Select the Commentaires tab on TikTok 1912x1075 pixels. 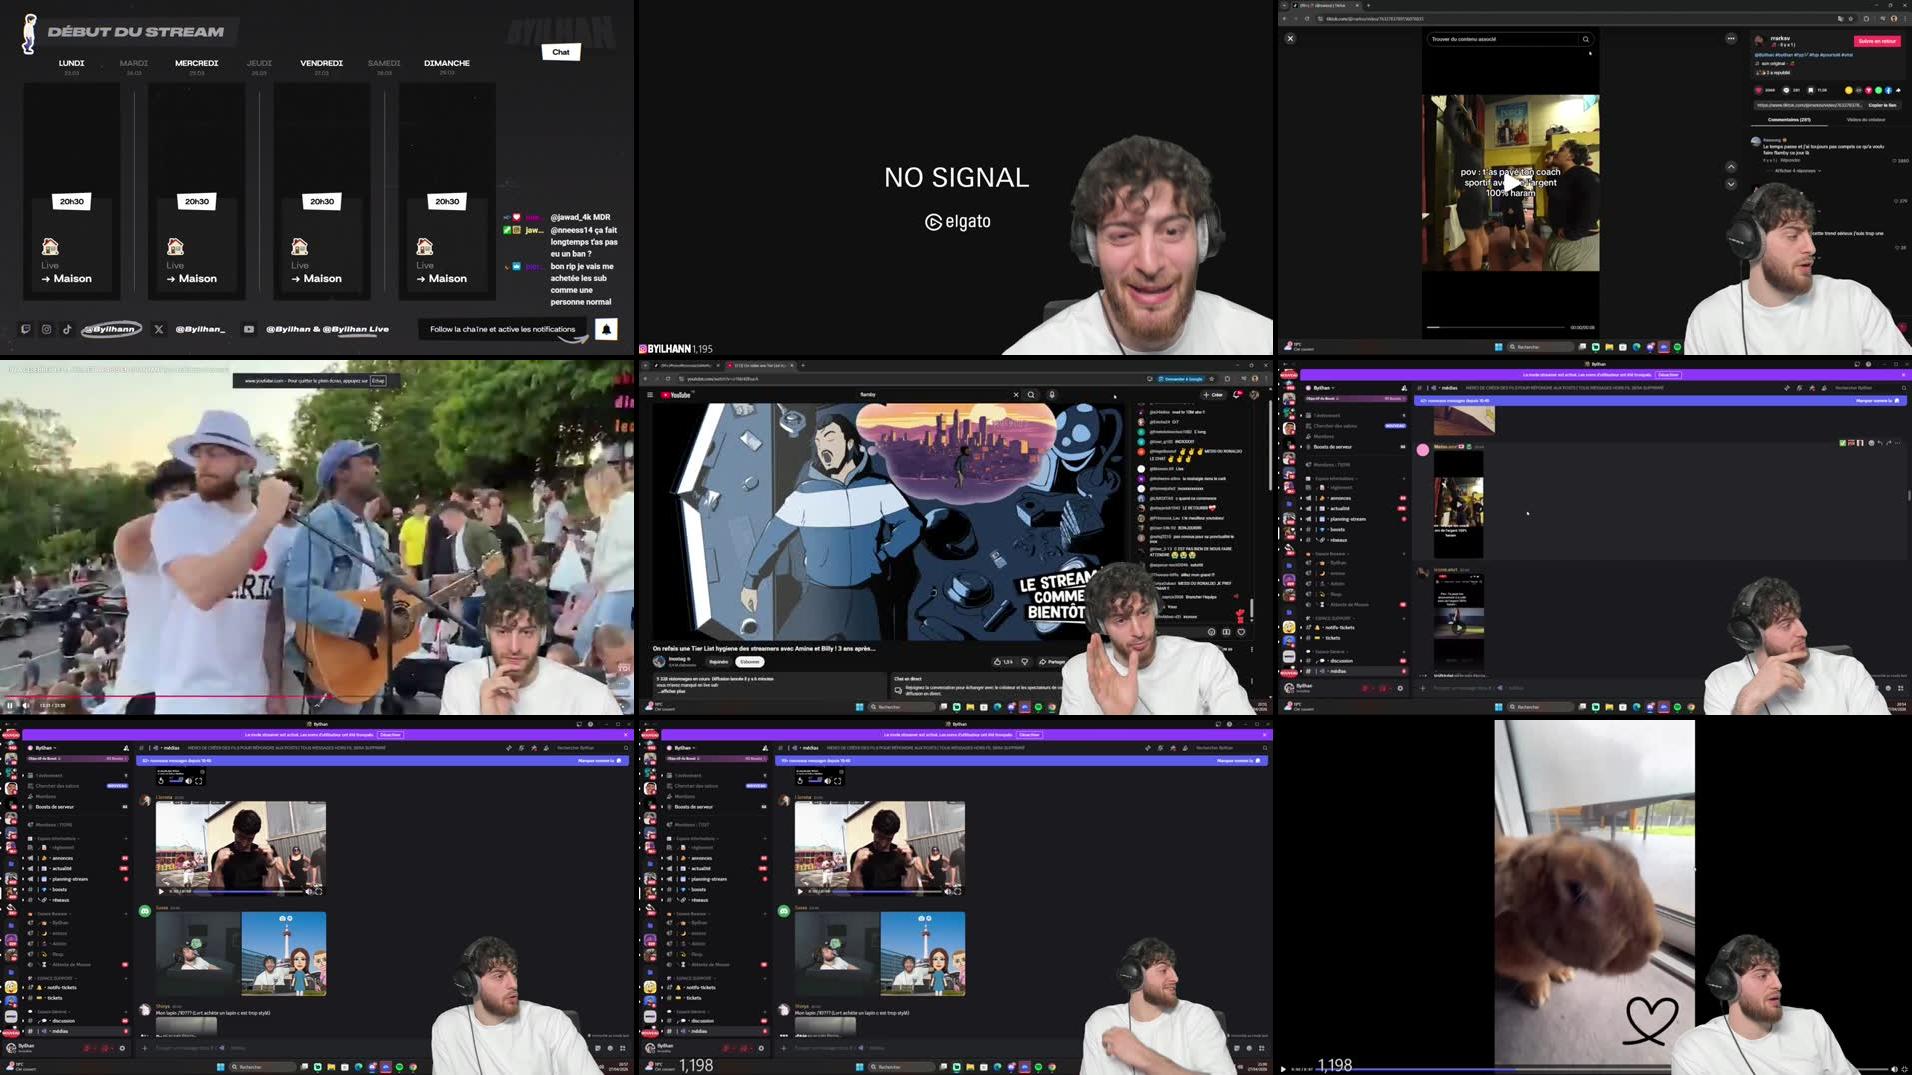[1789, 120]
